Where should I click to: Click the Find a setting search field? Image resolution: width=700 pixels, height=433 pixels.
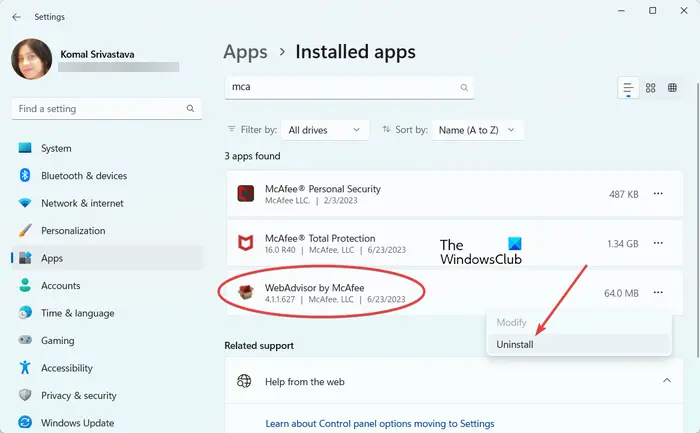pyautogui.click(x=107, y=108)
